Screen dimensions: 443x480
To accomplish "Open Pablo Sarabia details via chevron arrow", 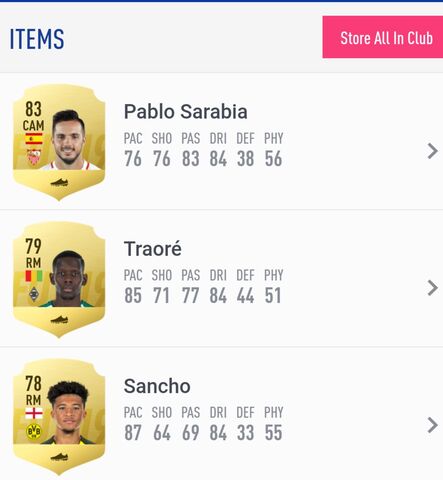I will point(432,151).
